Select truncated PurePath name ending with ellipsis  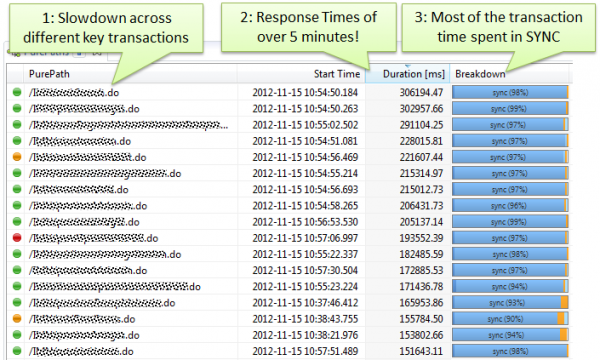[x=129, y=125]
